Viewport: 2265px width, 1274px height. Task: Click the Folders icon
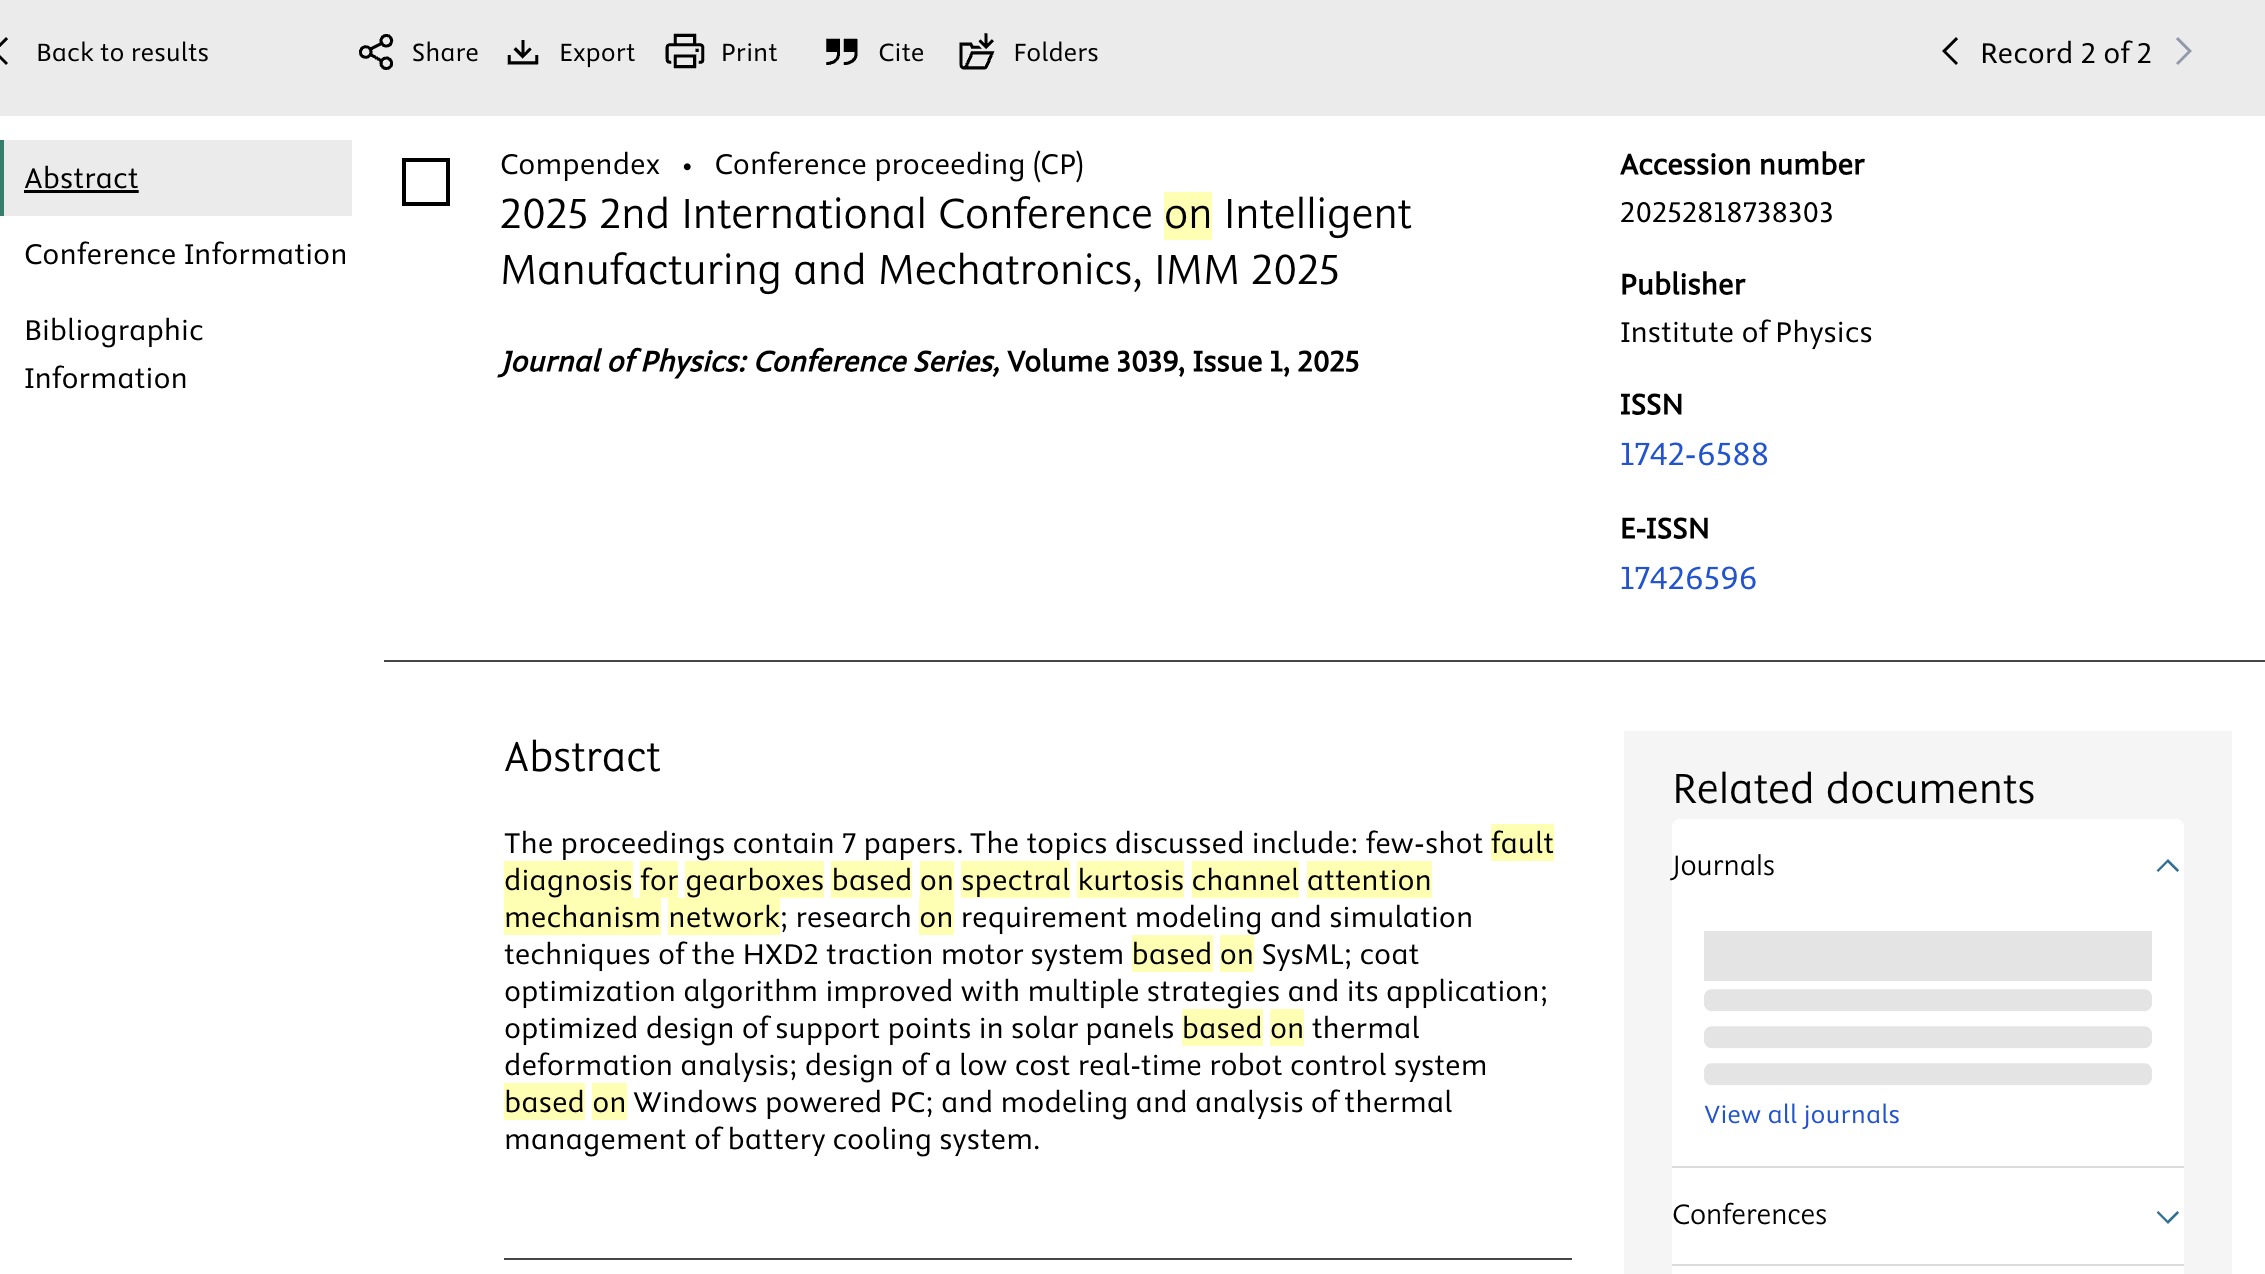click(x=977, y=52)
